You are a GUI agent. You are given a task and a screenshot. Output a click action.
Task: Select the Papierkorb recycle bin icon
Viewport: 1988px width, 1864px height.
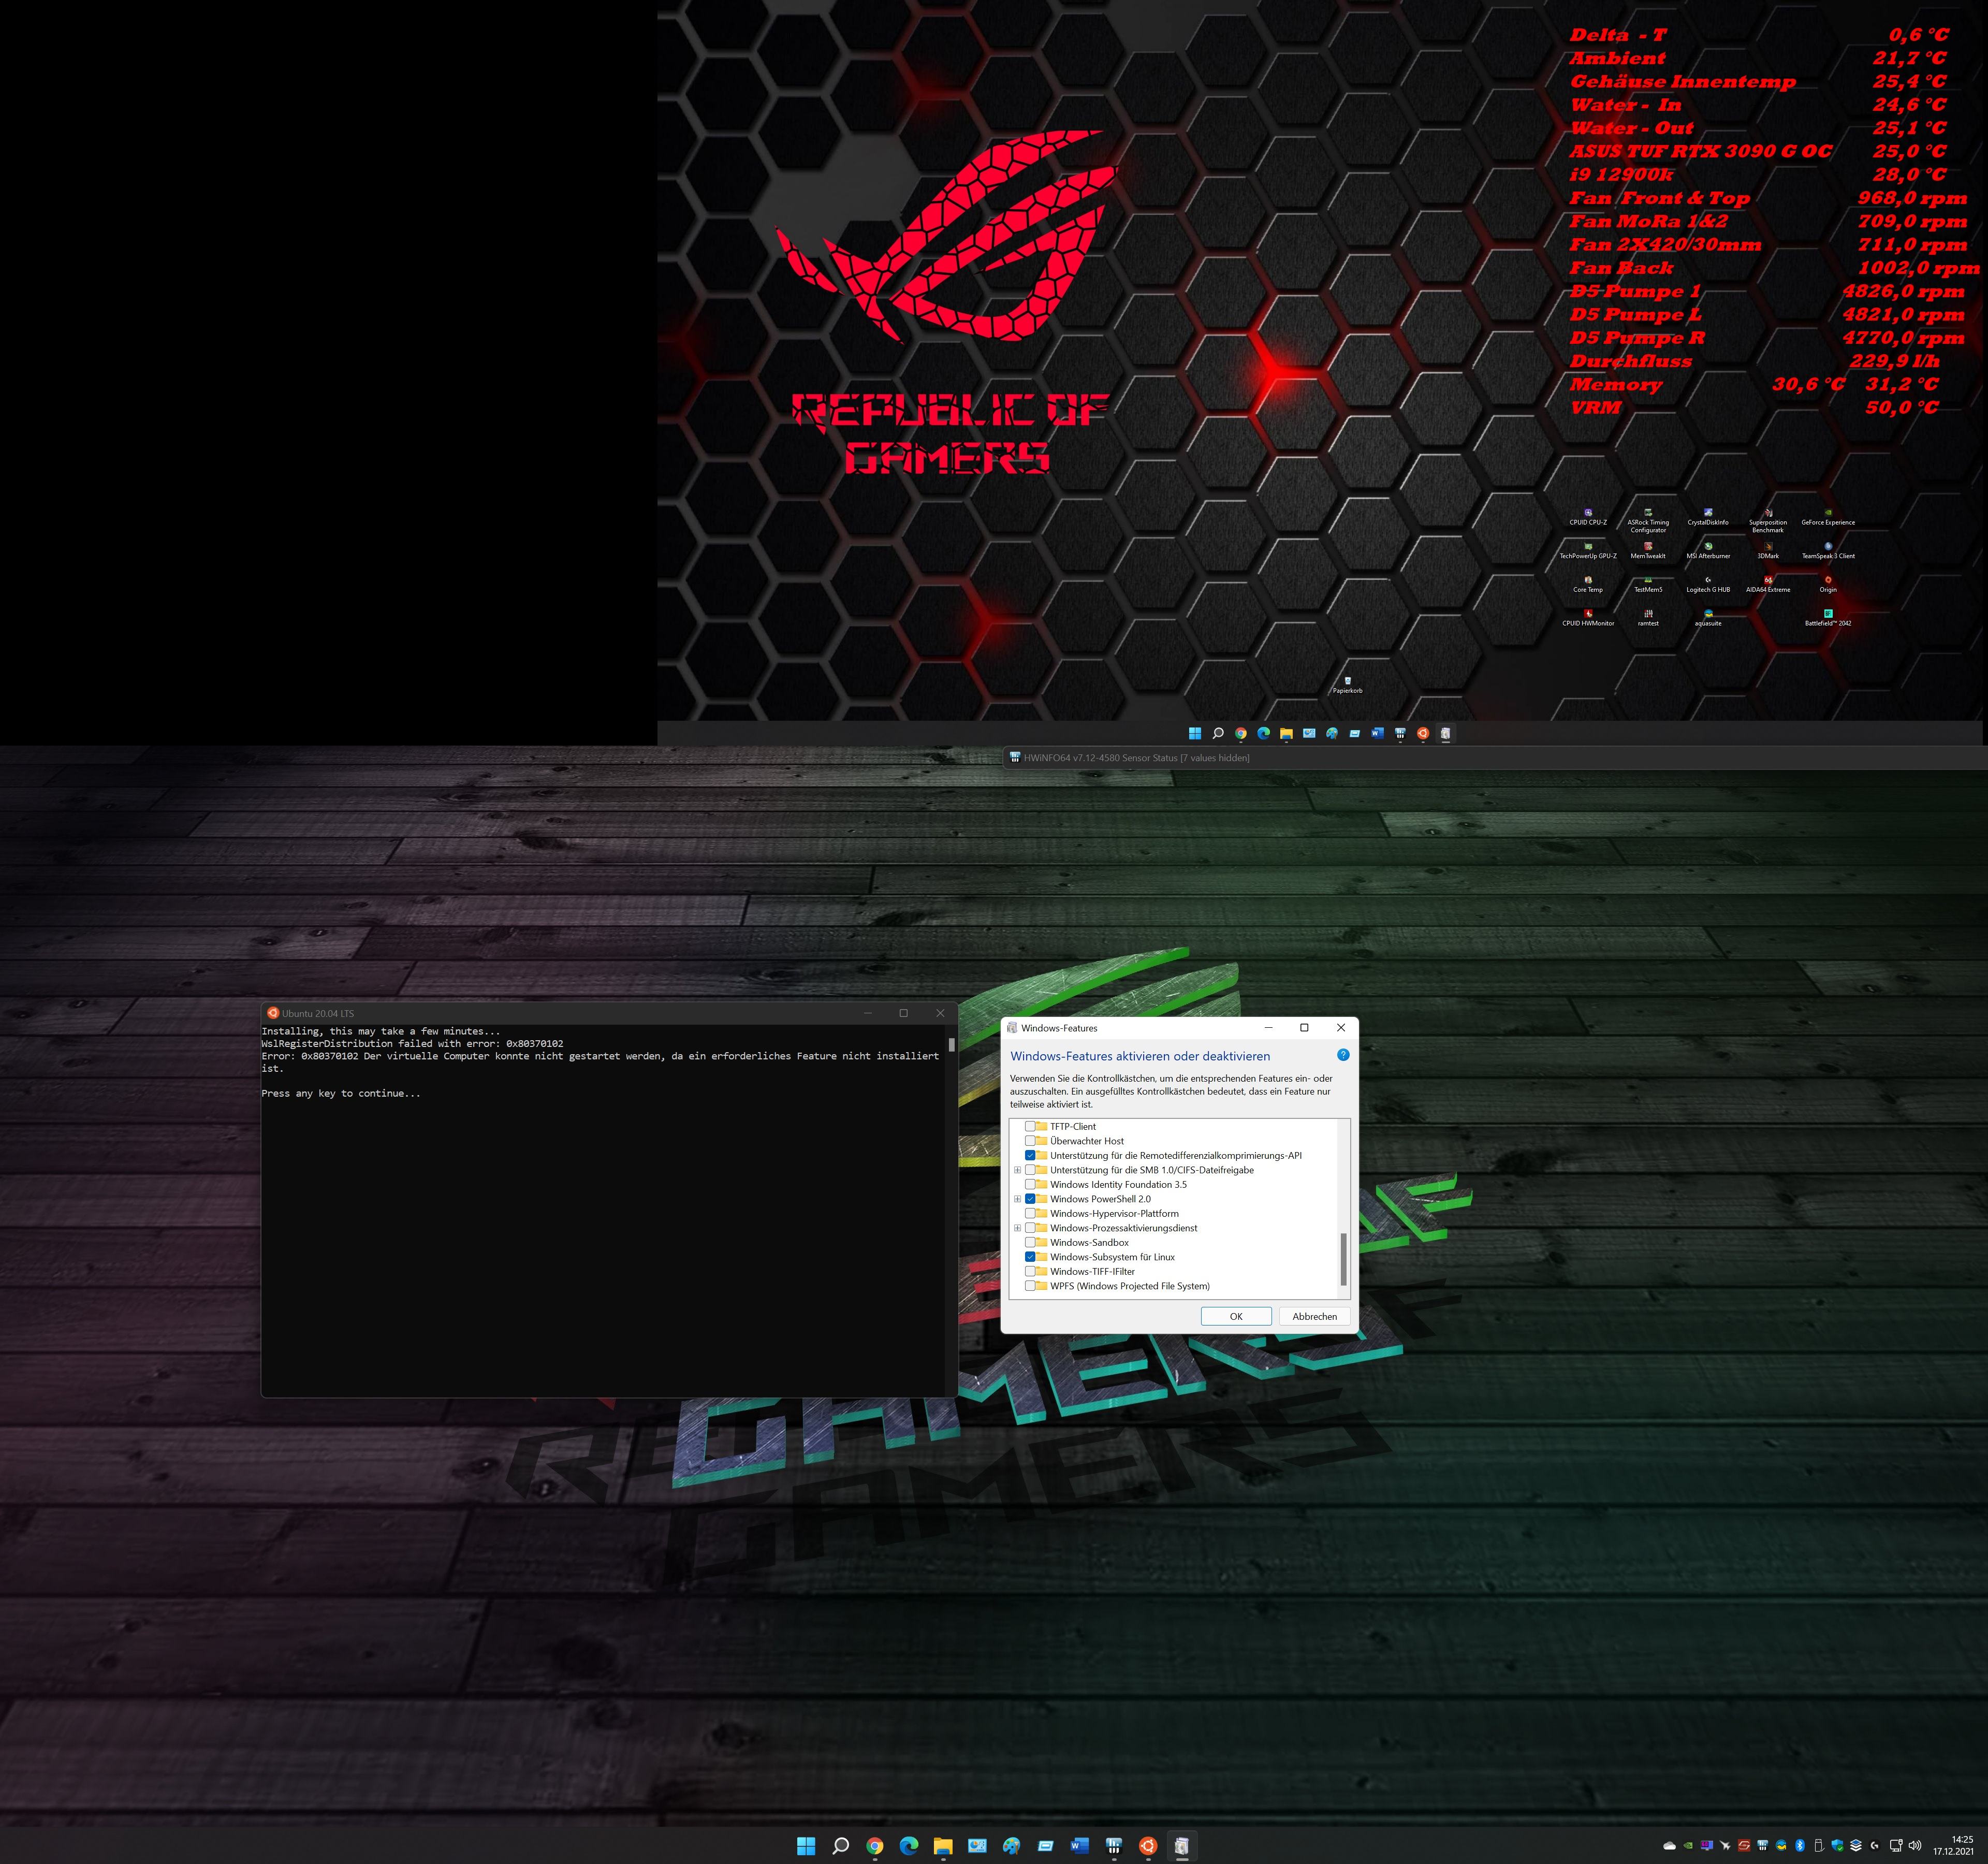point(1347,685)
